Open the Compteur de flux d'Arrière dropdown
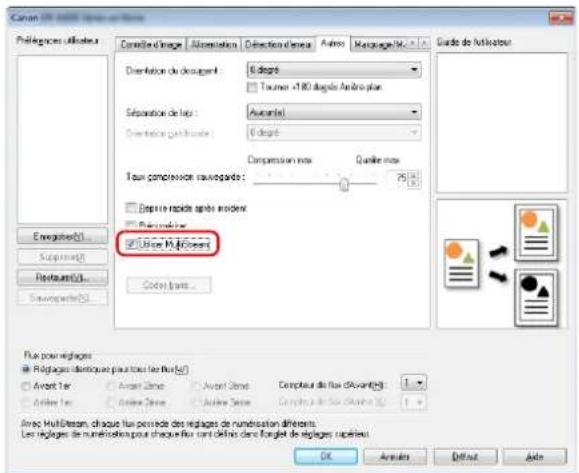Image resolution: width=579 pixels, height=473 pixels. point(413,402)
